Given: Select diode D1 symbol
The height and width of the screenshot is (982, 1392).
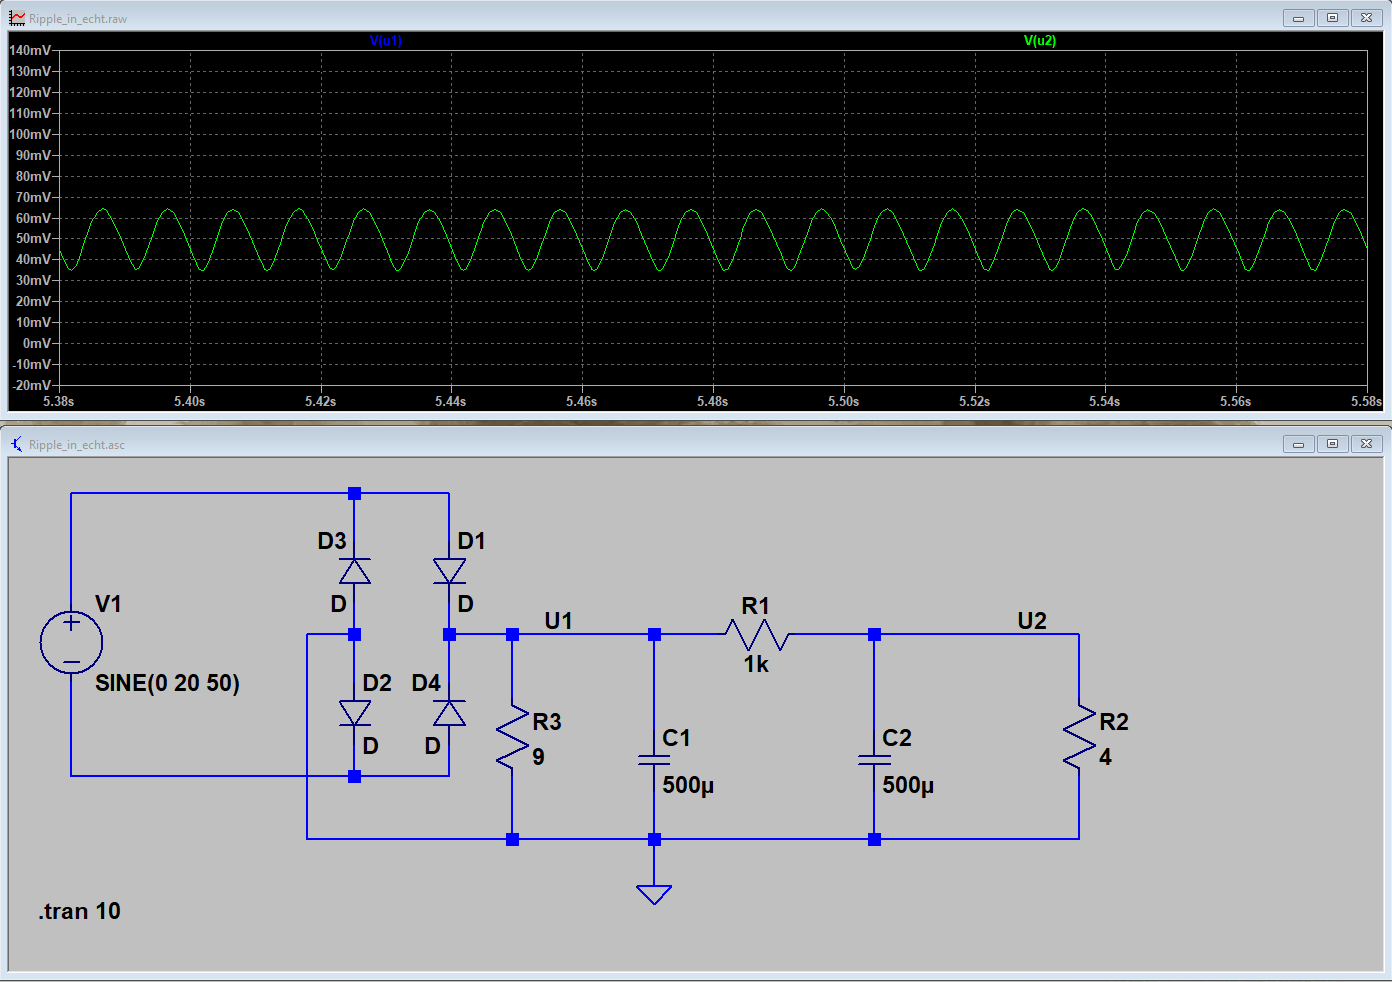Looking at the screenshot, I should (449, 571).
